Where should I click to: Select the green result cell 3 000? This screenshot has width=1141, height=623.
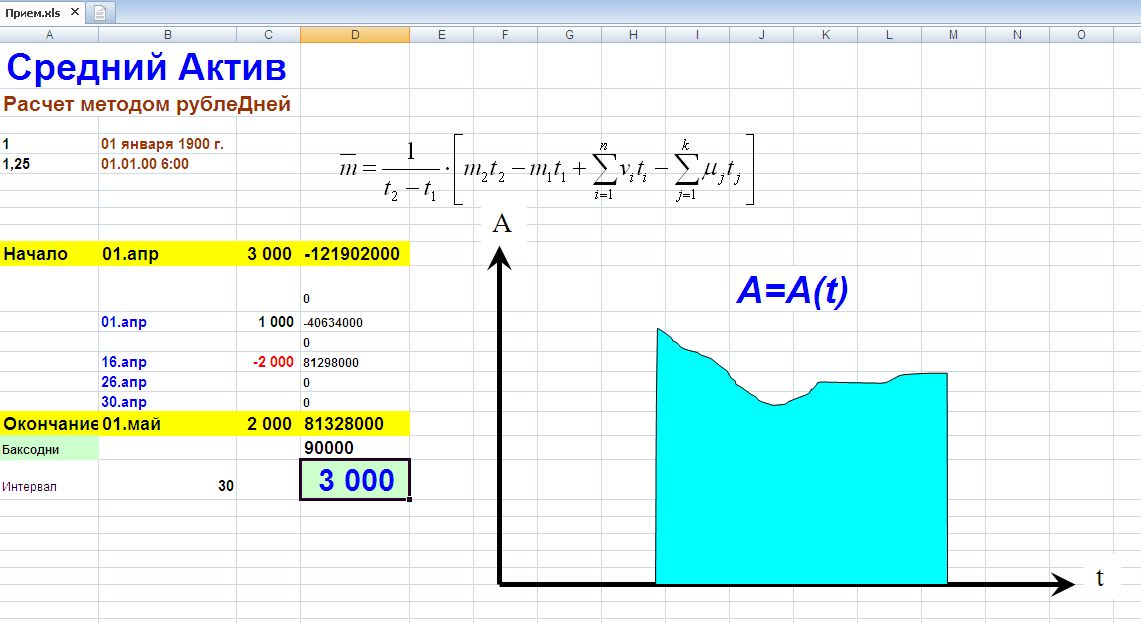click(x=355, y=481)
